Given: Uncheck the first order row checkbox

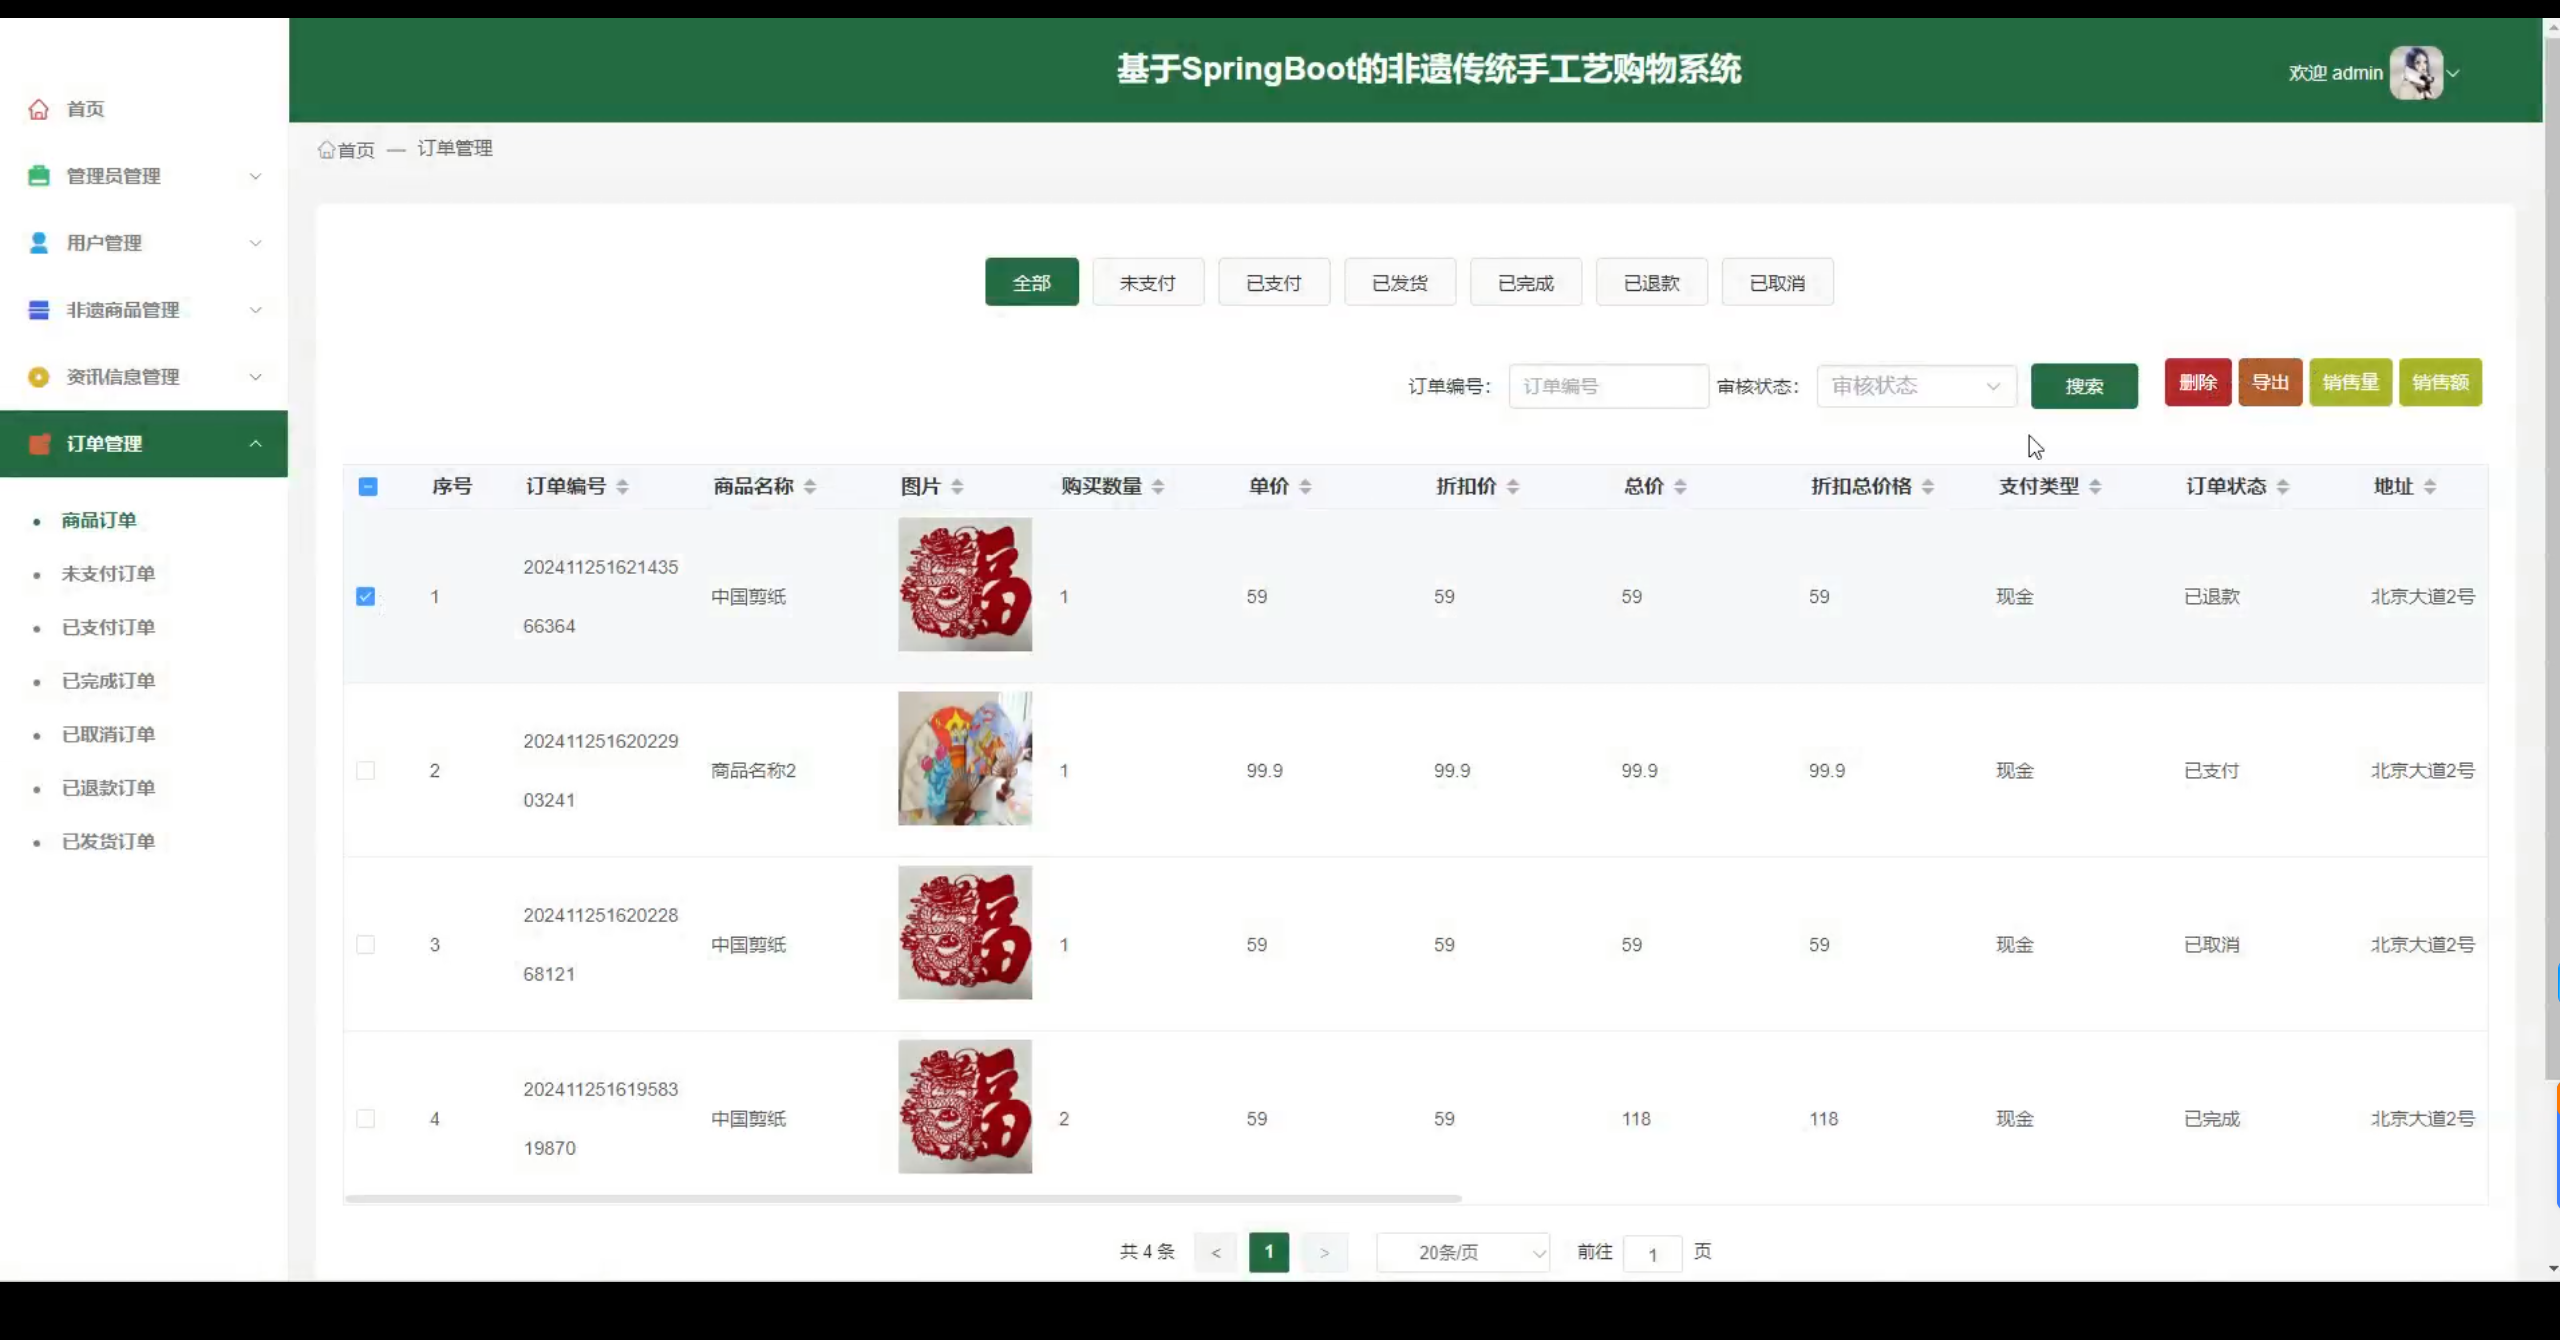Looking at the screenshot, I should (x=366, y=597).
